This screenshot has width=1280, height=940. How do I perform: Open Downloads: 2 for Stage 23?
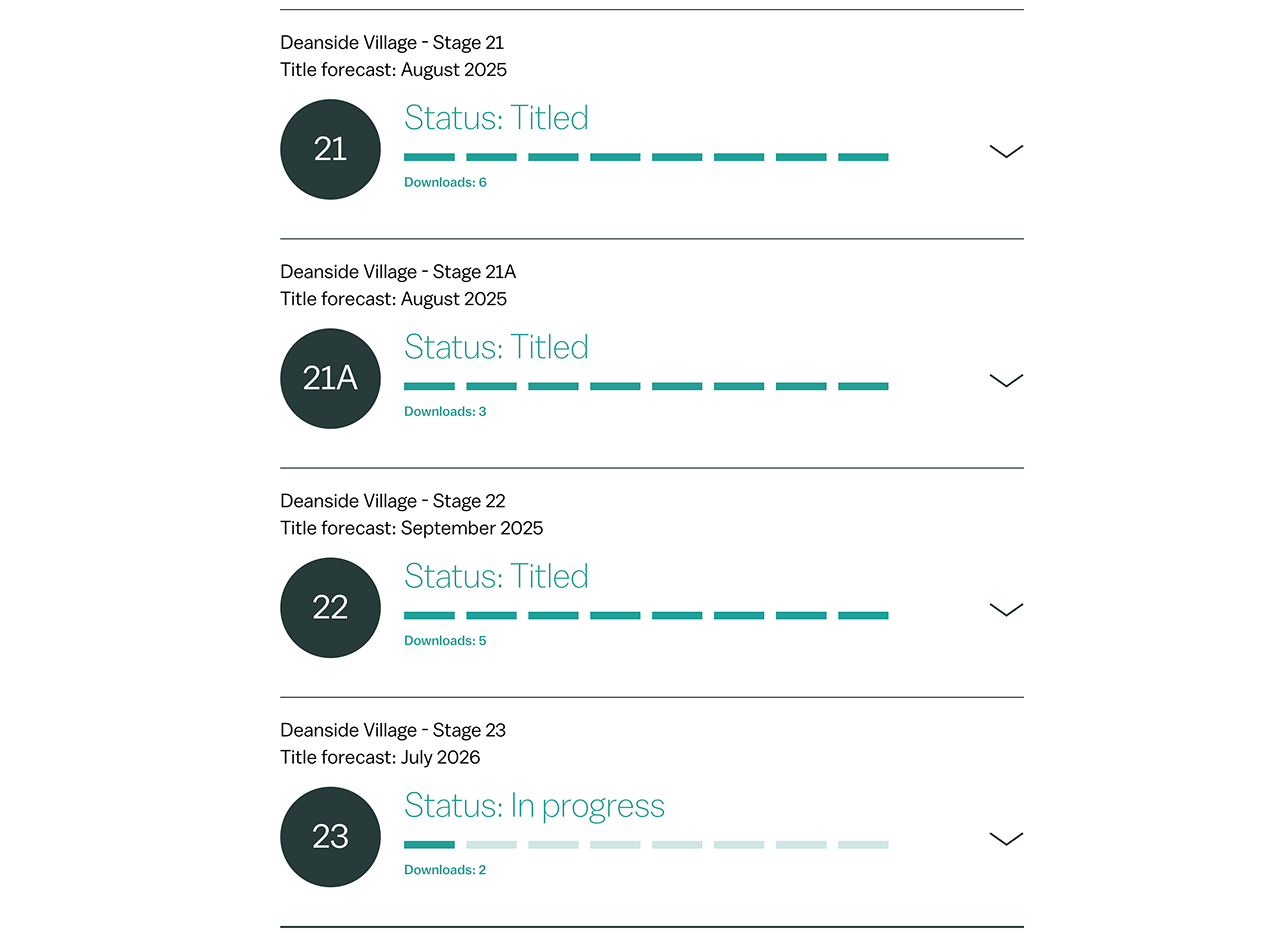click(445, 870)
